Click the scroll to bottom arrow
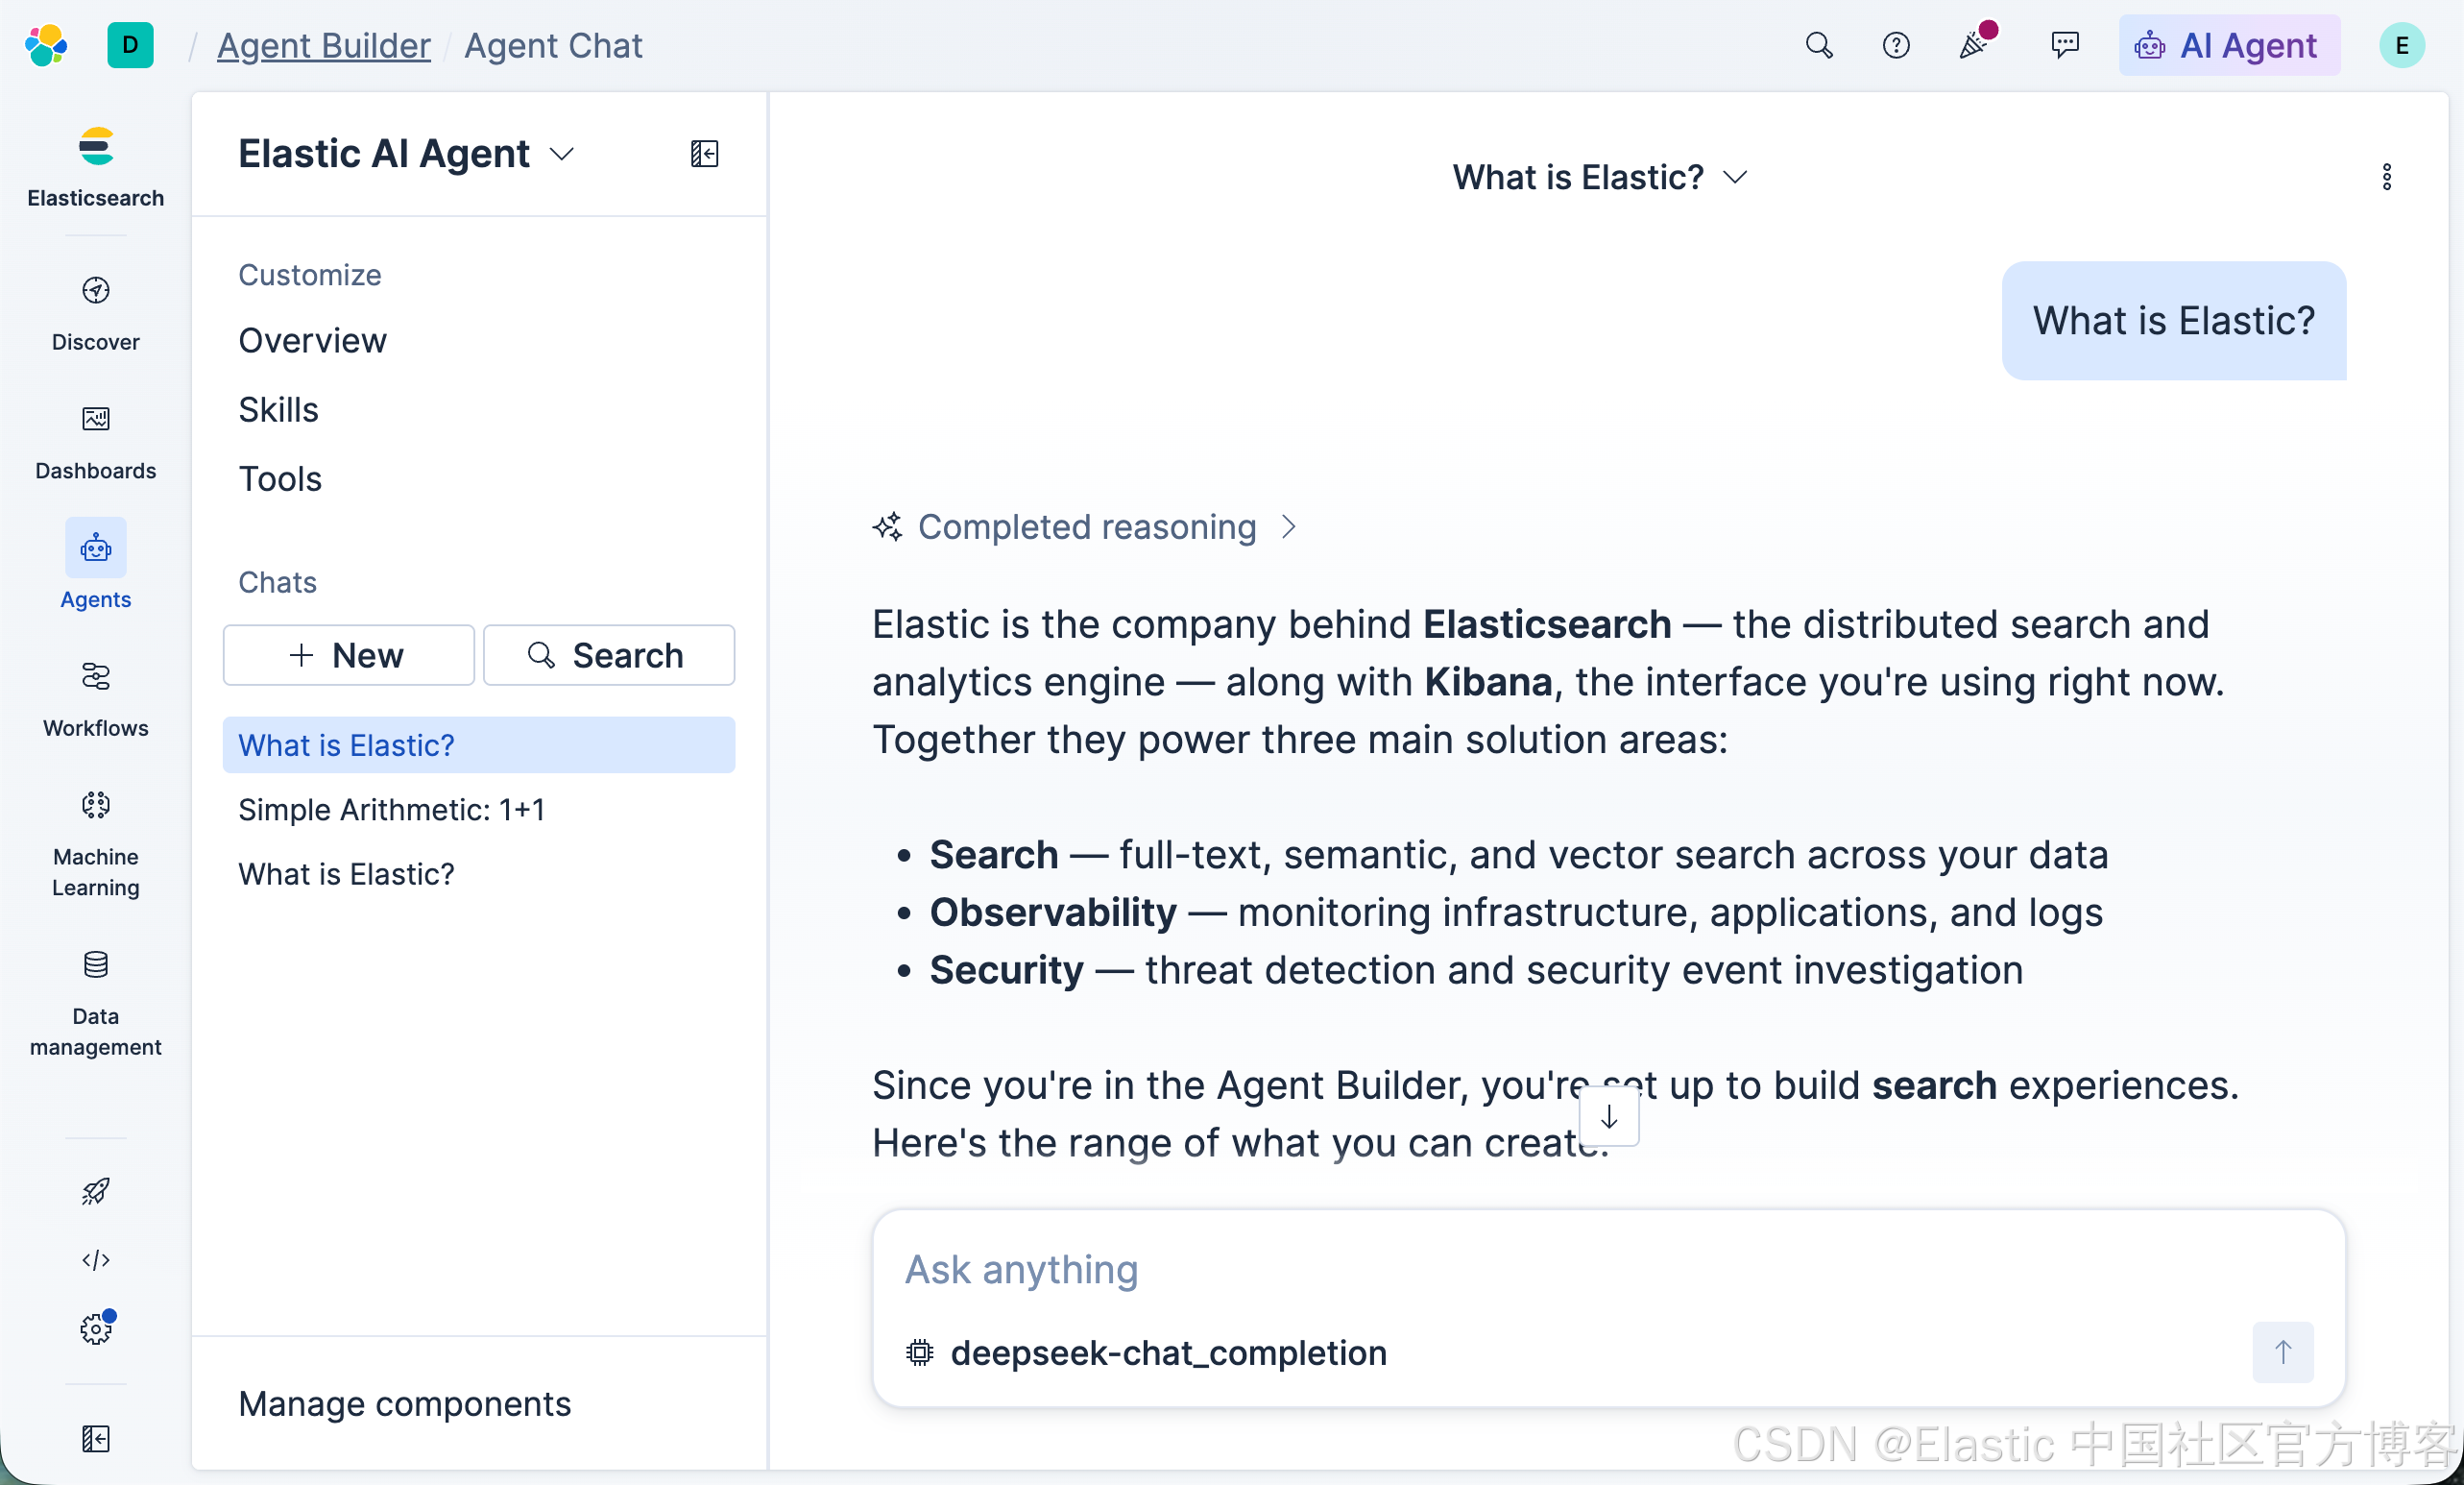The width and height of the screenshot is (2464, 1485). pos(1609,1116)
